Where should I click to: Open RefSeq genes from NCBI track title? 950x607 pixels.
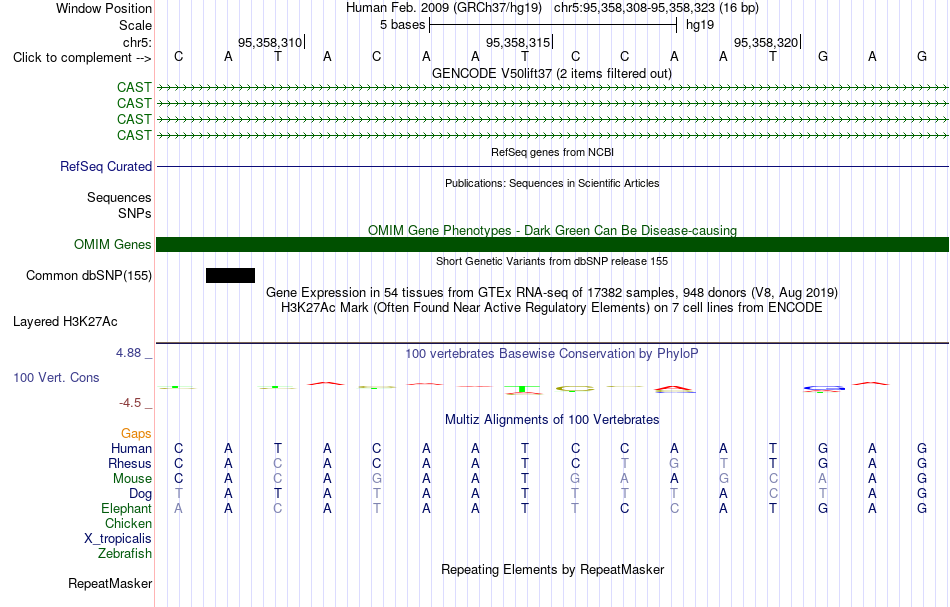click(x=552, y=152)
